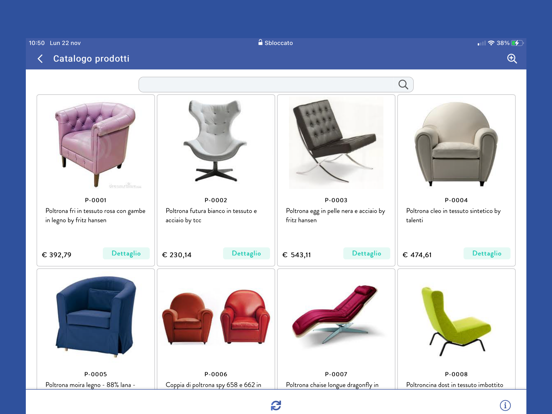Tap the refresh icon in bottom bar
Viewport: 552px width, 414px height.
pos(276,405)
